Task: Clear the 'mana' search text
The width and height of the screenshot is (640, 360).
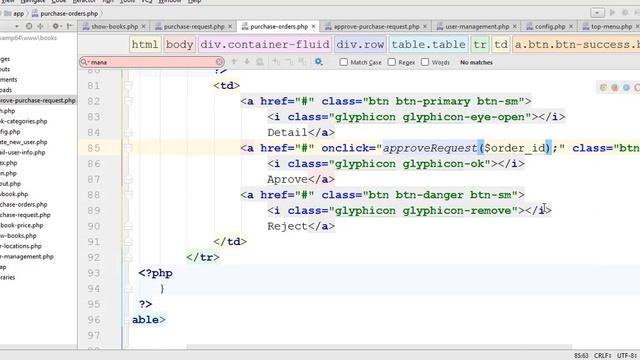Action: click(x=219, y=62)
